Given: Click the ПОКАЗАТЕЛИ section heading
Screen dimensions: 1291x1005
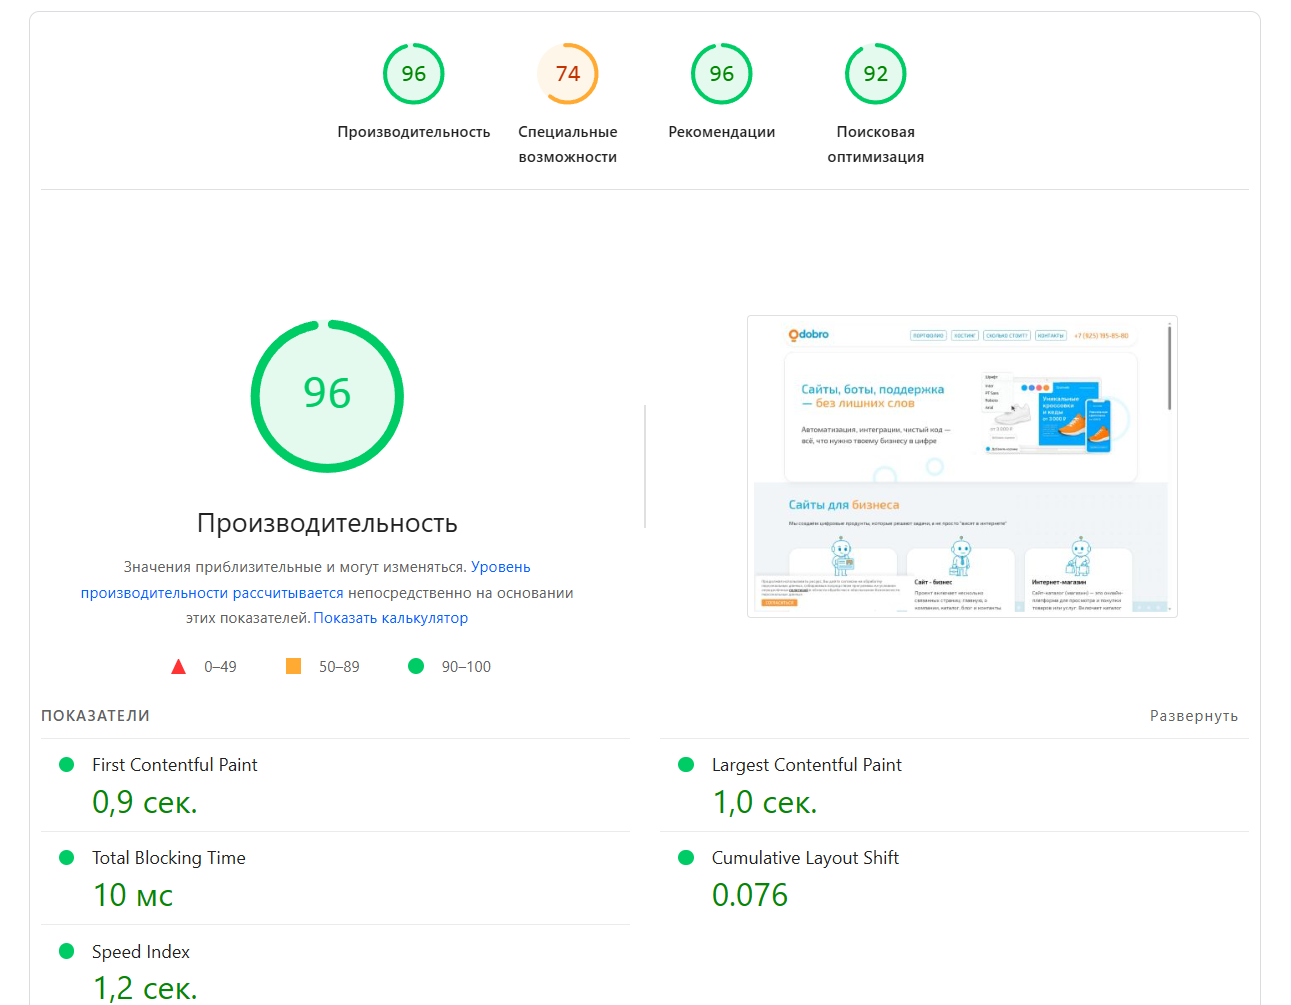Looking at the screenshot, I should pos(95,716).
